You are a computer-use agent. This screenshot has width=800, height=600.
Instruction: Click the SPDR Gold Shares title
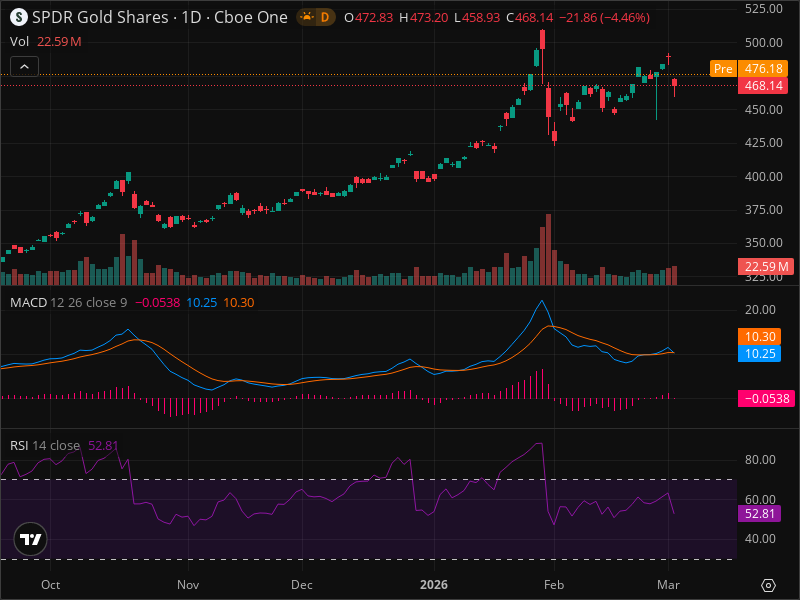(100, 17)
